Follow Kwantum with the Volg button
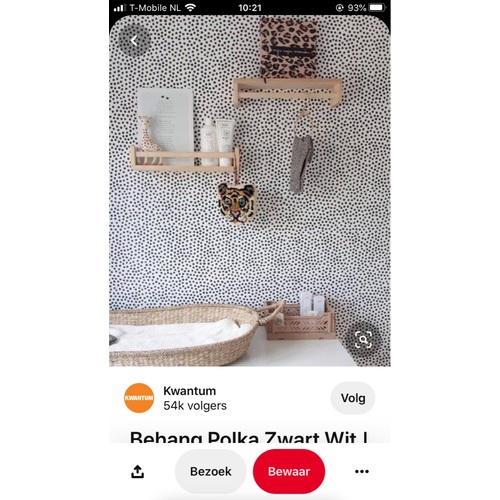Image resolution: width=500 pixels, height=500 pixels. (x=353, y=398)
